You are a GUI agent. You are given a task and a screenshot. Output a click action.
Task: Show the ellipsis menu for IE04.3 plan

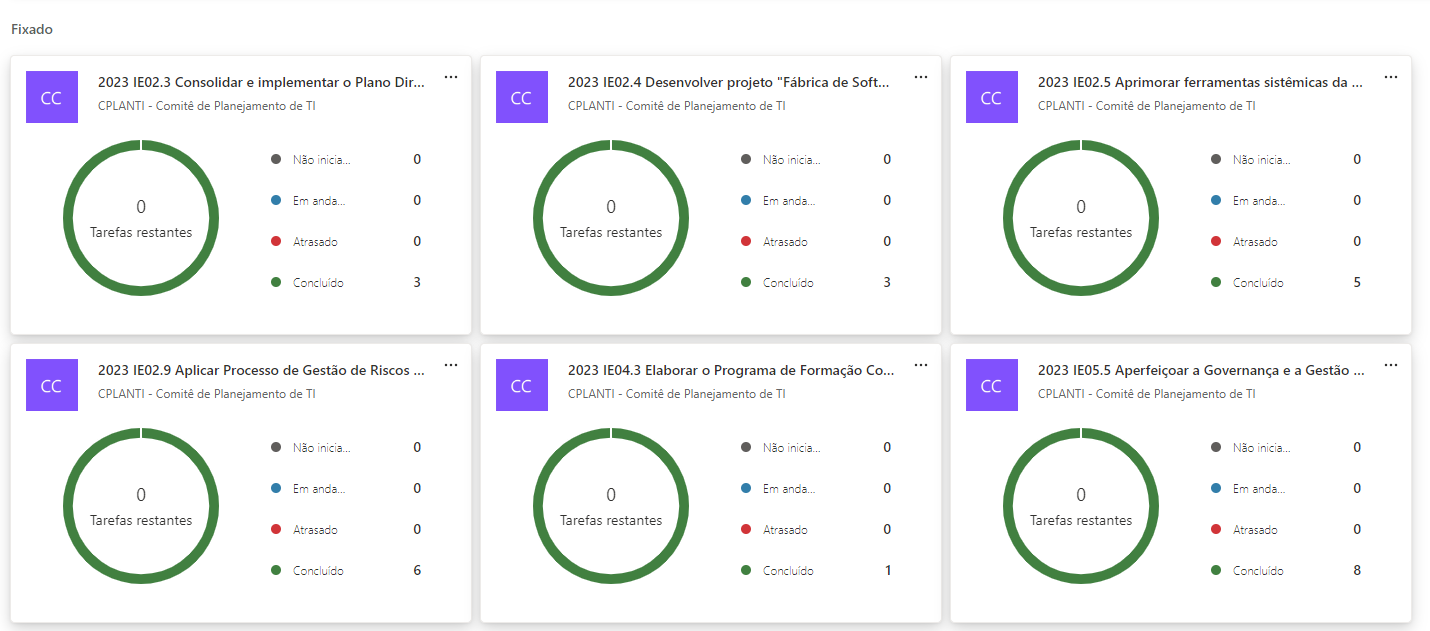pyautogui.click(x=920, y=365)
